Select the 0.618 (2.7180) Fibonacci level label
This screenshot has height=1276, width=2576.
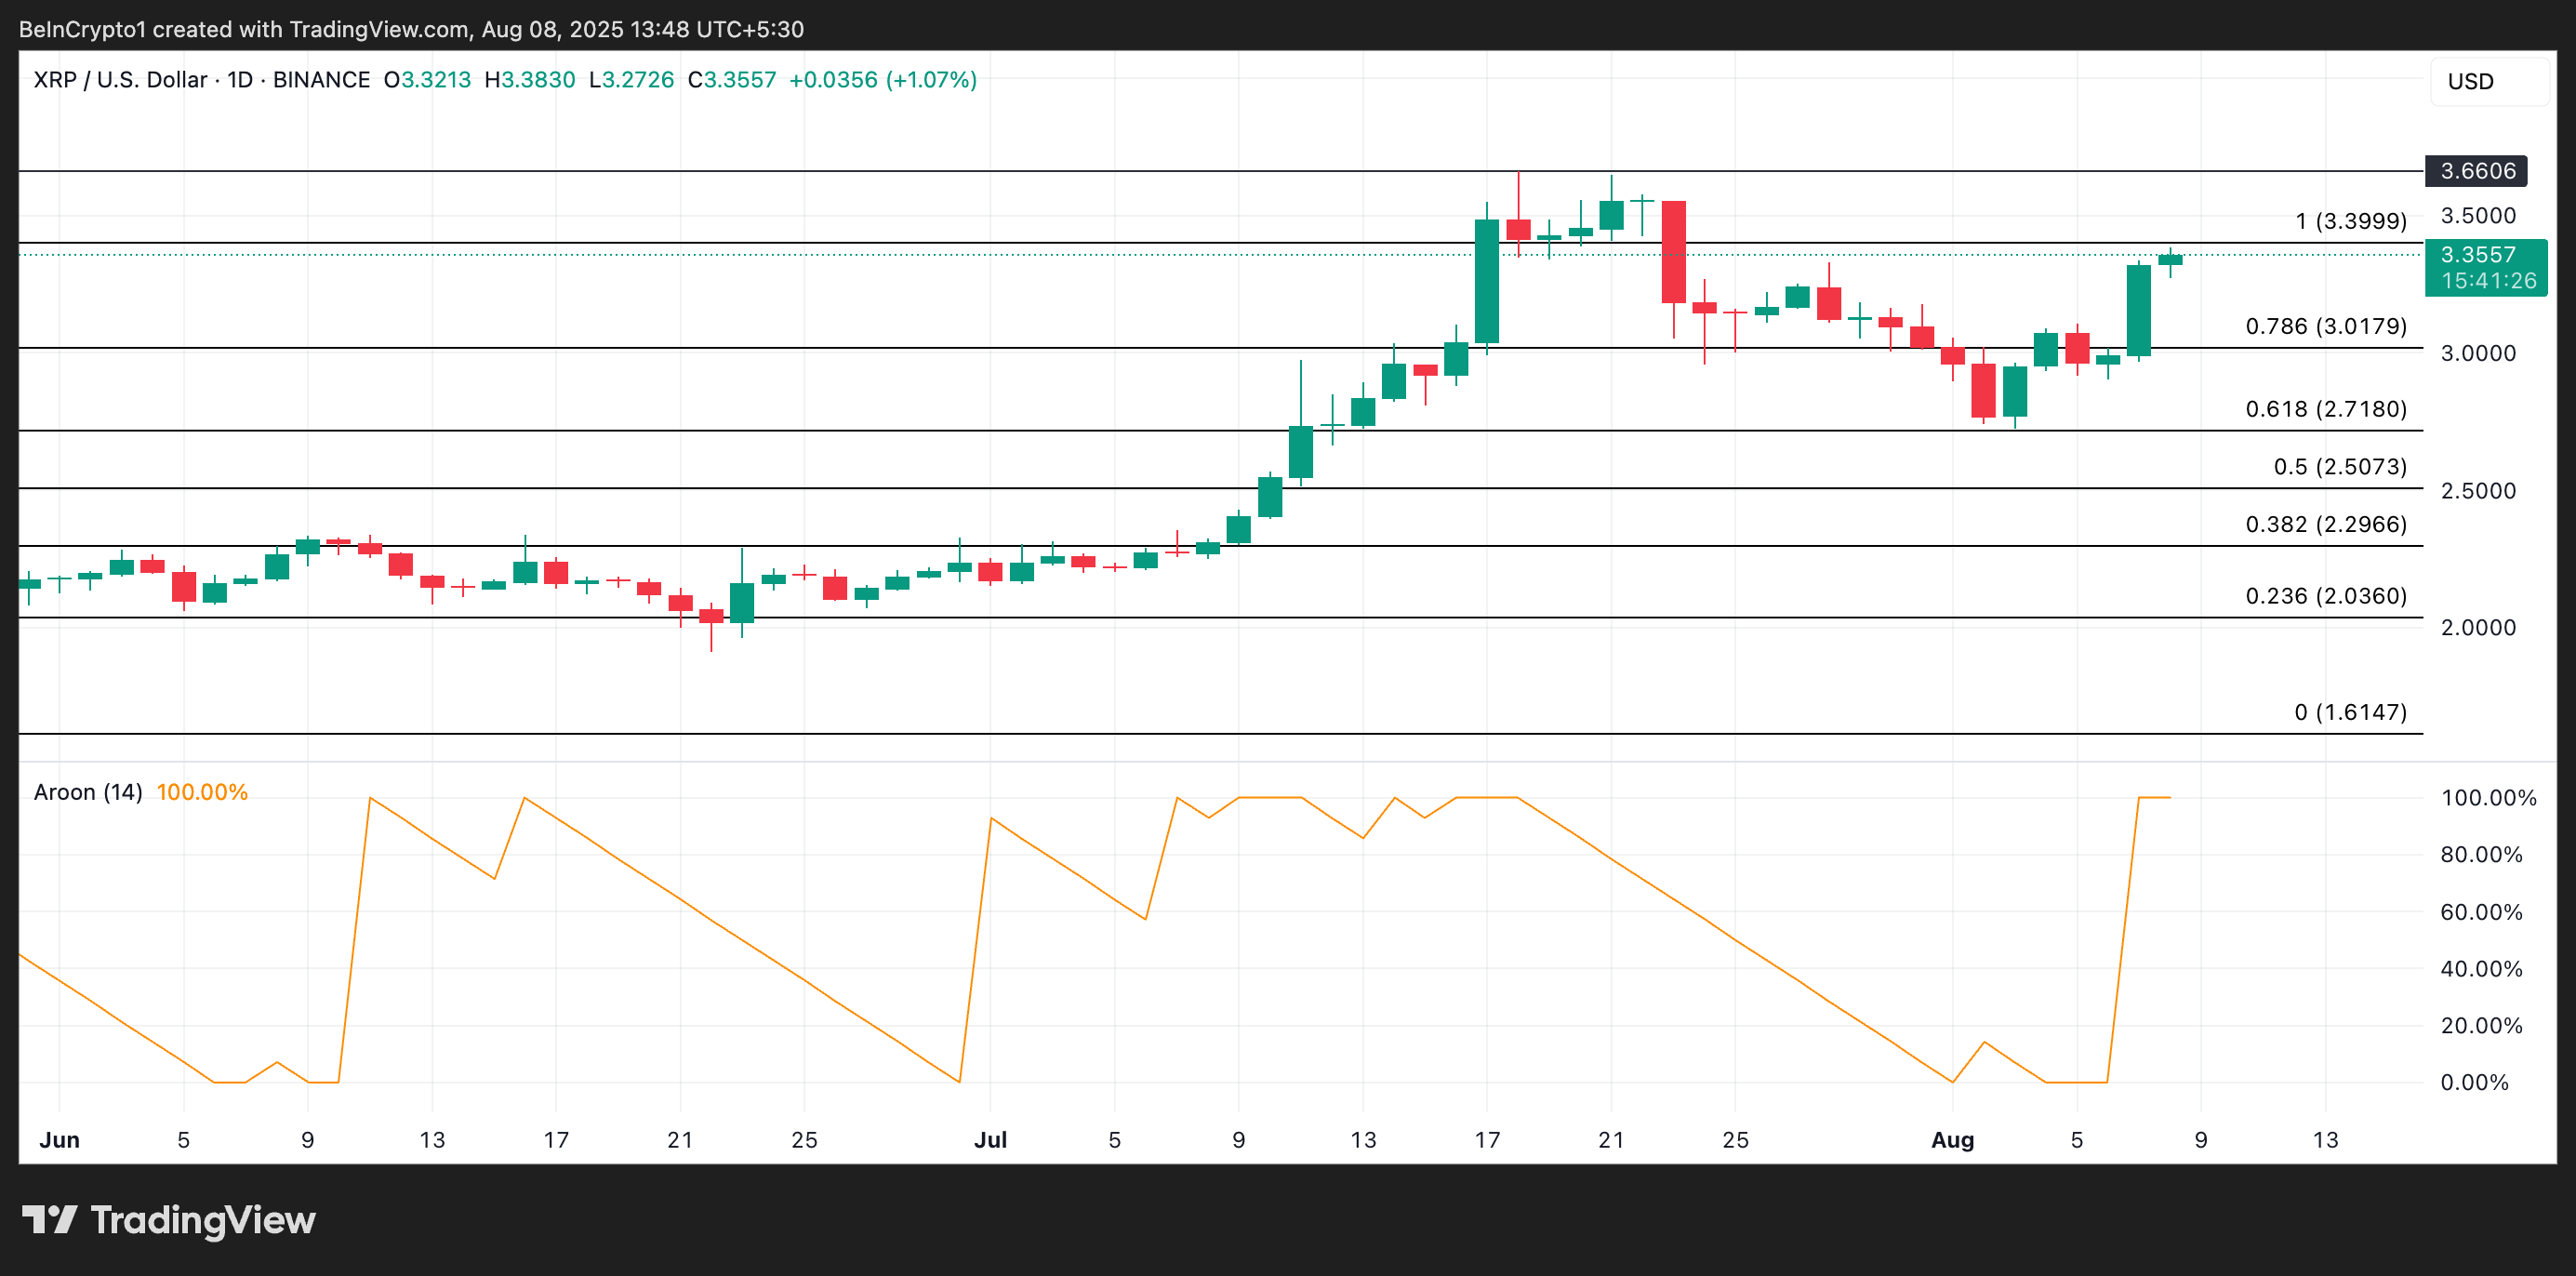(x=2325, y=409)
